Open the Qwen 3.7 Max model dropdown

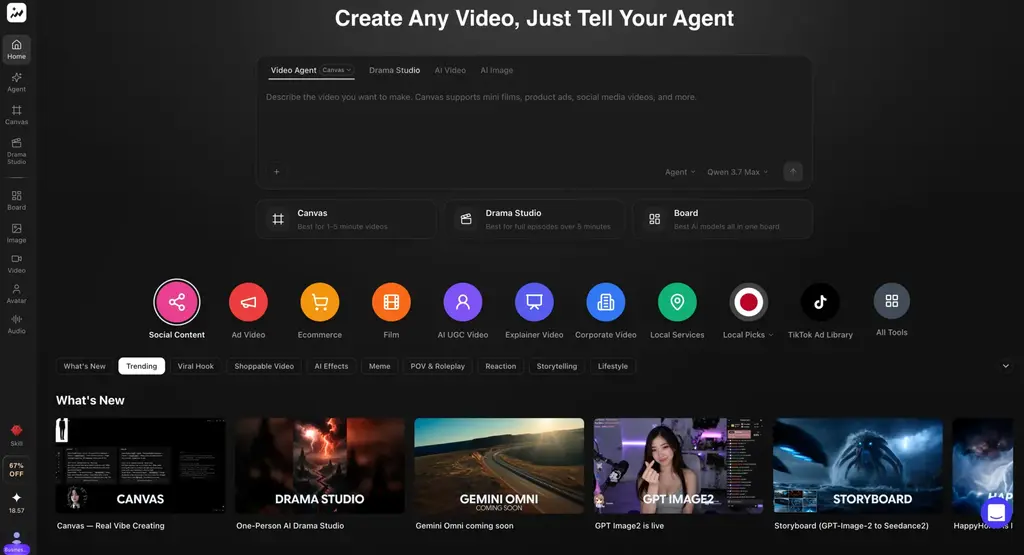(737, 172)
